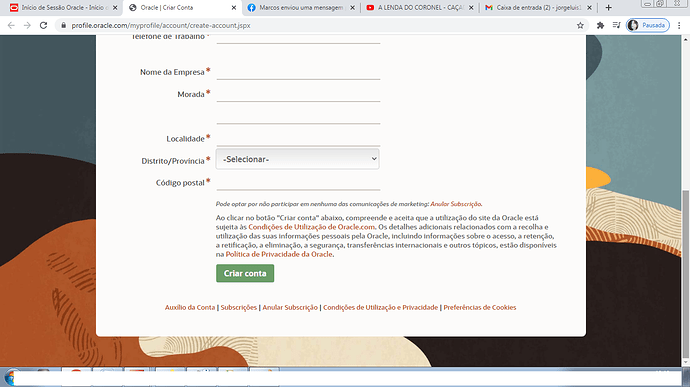The height and width of the screenshot is (387, 690).
Task: Open a new tab with plus icon
Action: tap(609, 7)
